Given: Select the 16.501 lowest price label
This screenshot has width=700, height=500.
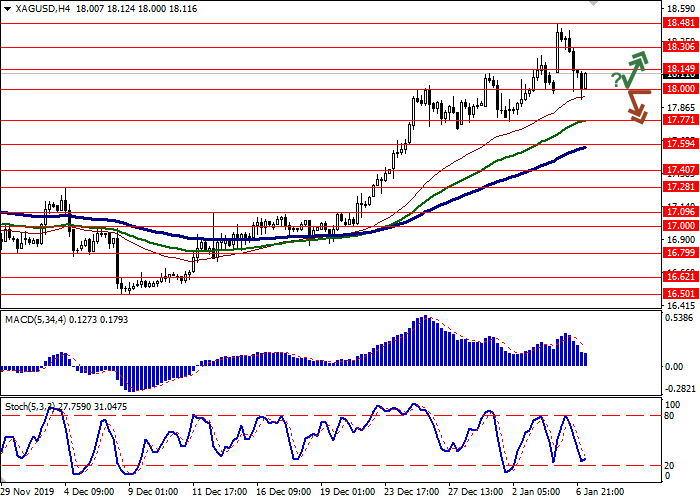Looking at the screenshot, I should click(679, 294).
